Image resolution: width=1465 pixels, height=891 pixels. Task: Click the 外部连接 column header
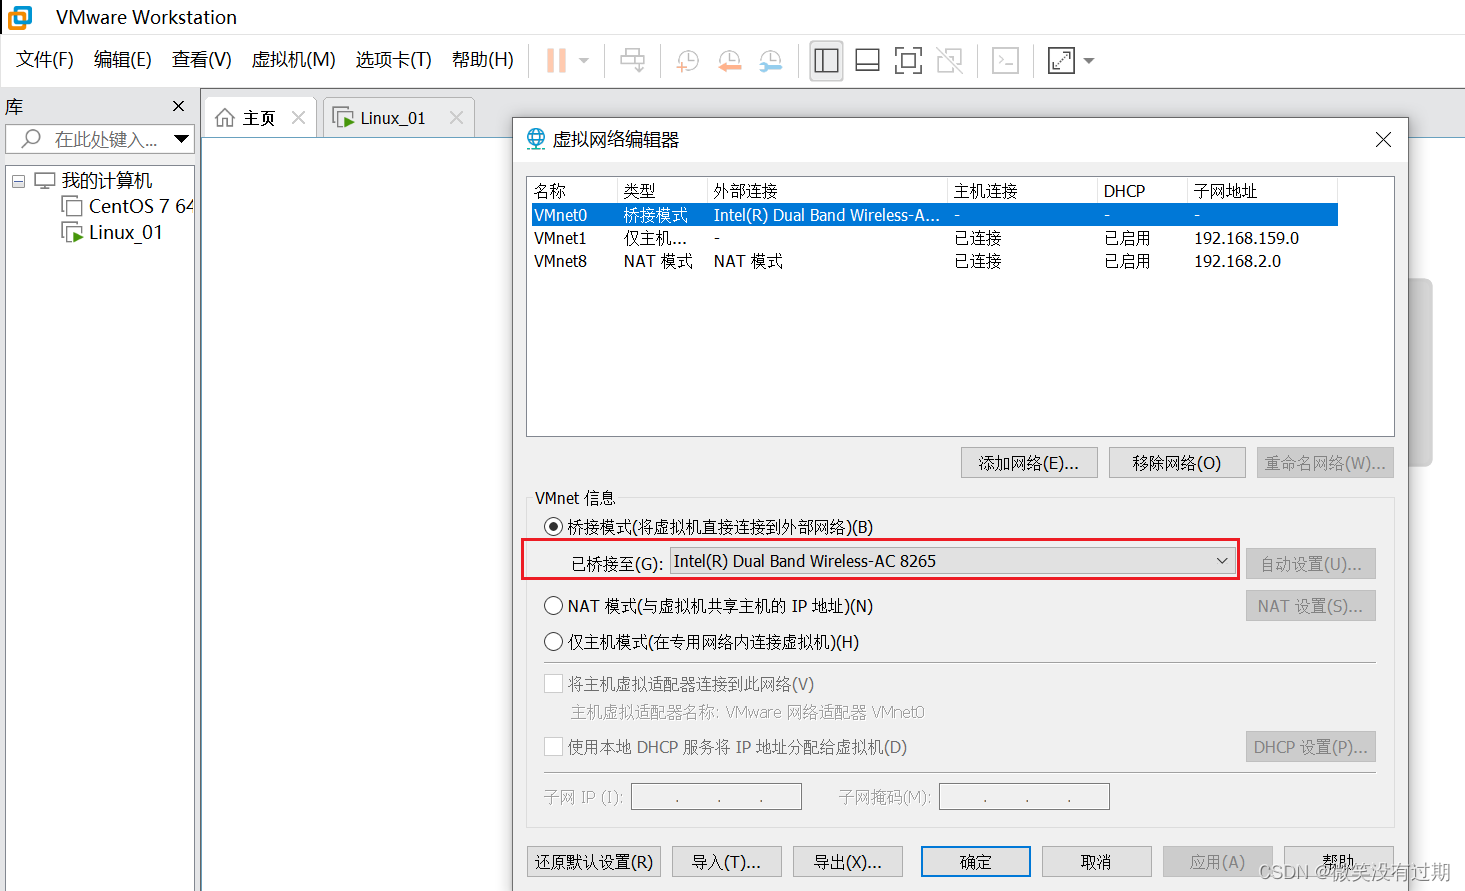[827, 191]
